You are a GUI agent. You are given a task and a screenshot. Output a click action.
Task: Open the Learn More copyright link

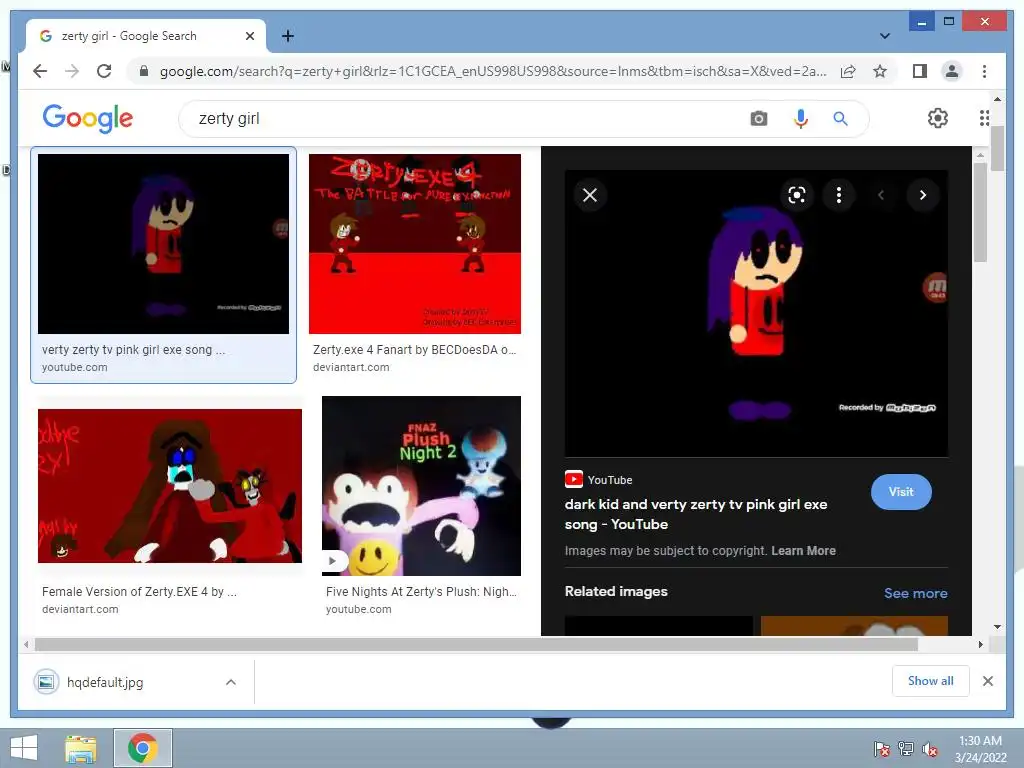point(803,551)
